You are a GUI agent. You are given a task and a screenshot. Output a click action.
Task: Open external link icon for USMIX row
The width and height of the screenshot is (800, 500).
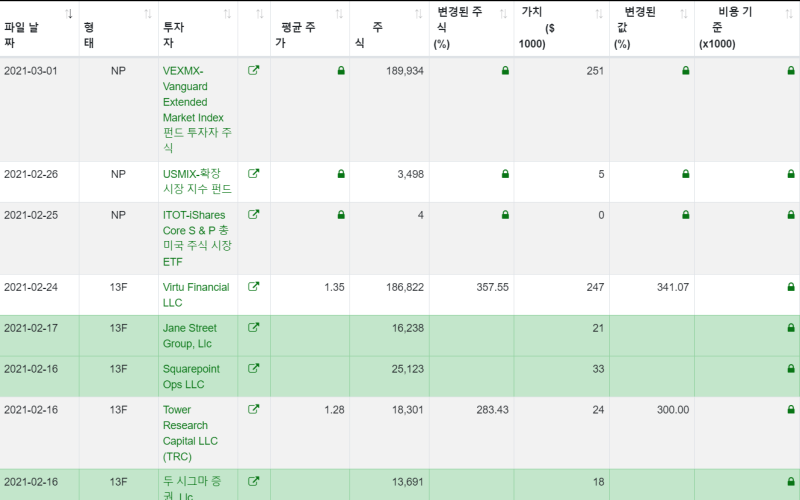click(254, 173)
